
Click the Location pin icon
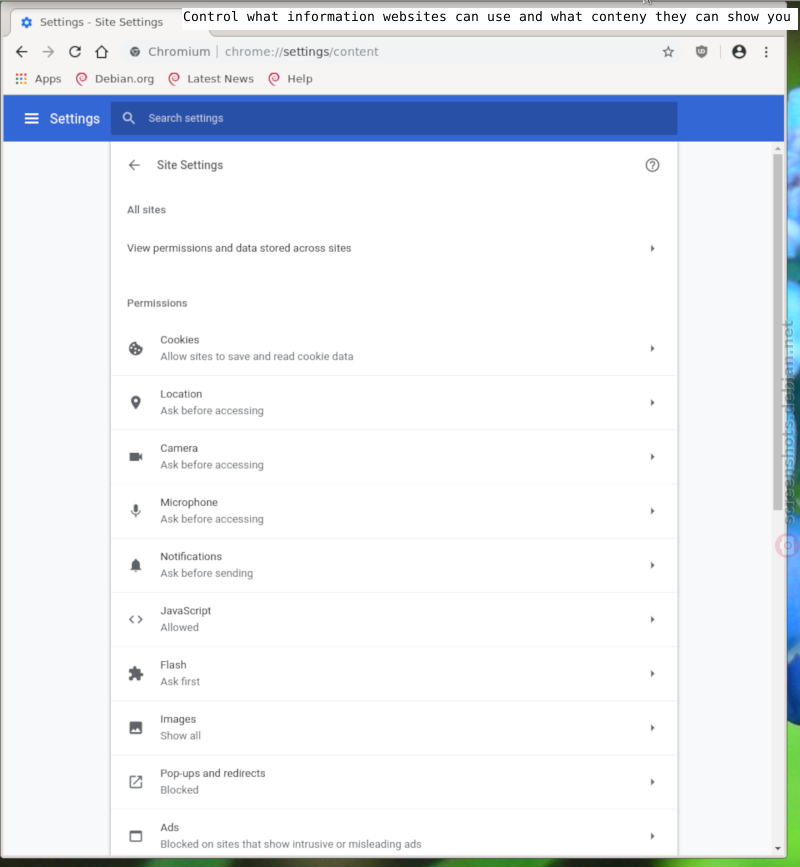pyautogui.click(x=135, y=403)
